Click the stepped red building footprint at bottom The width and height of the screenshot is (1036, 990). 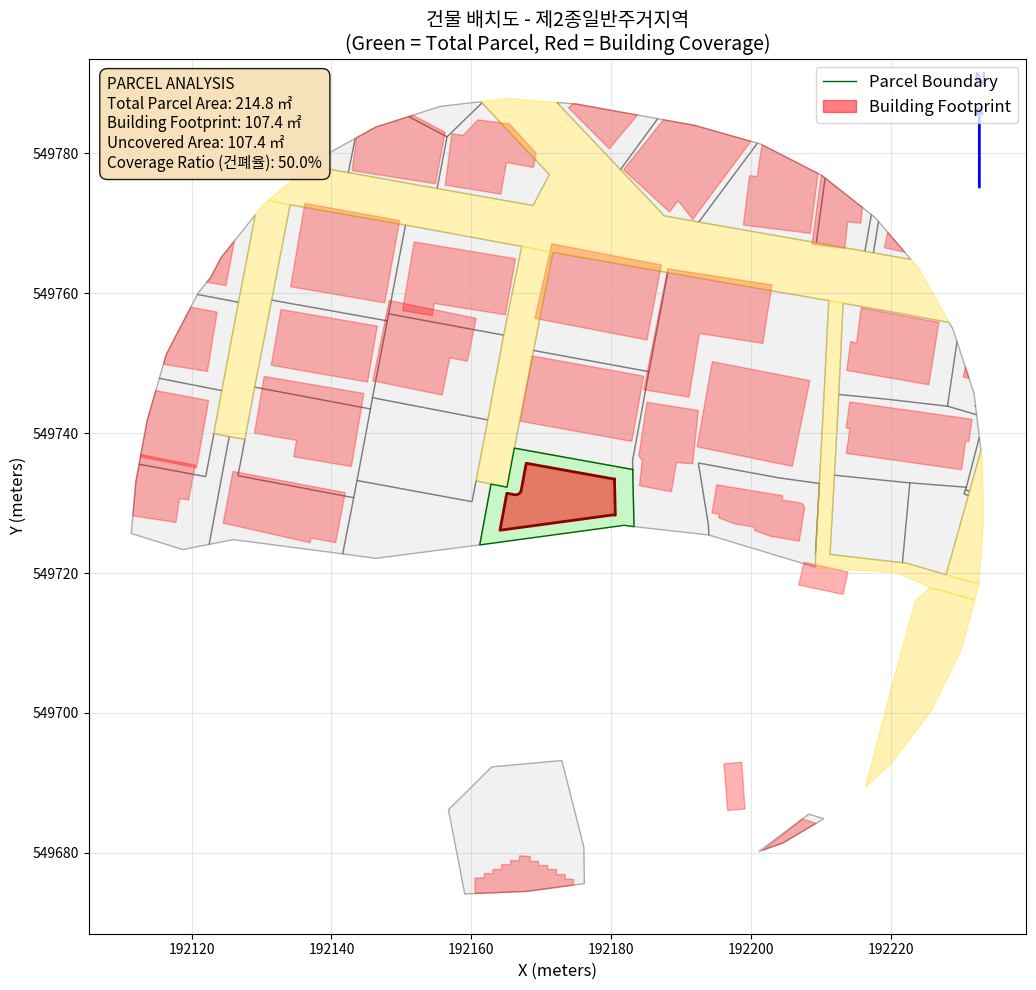click(x=522, y=876)
